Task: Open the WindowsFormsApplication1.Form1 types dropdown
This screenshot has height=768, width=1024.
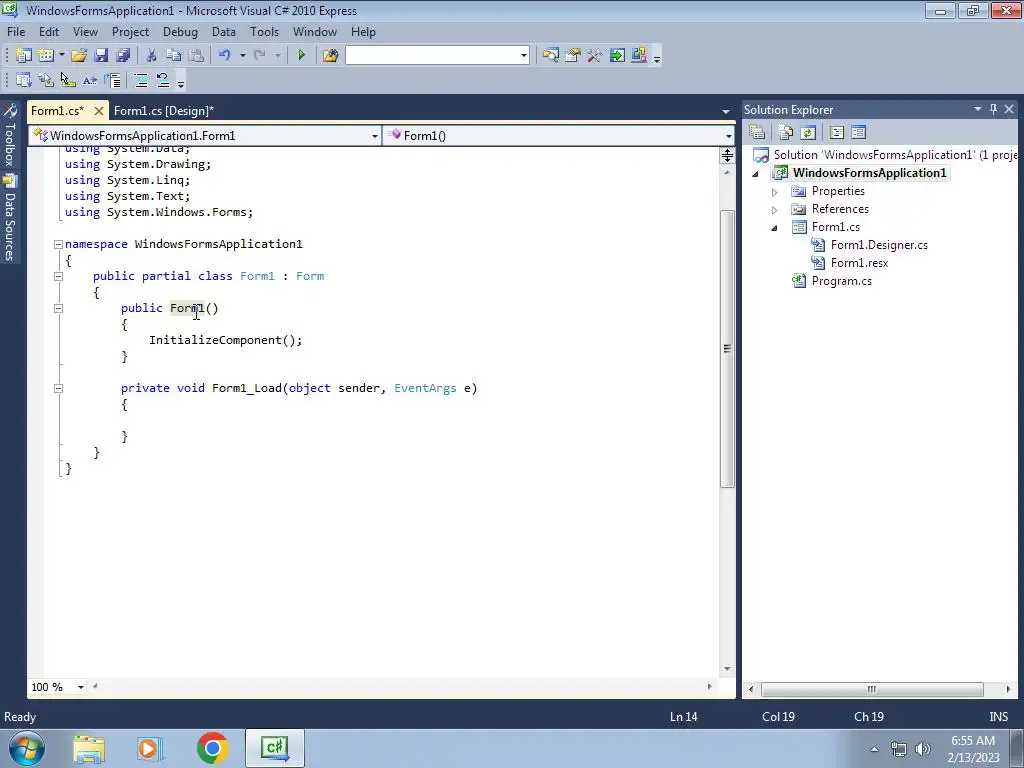Action: [x=375, y=136]
